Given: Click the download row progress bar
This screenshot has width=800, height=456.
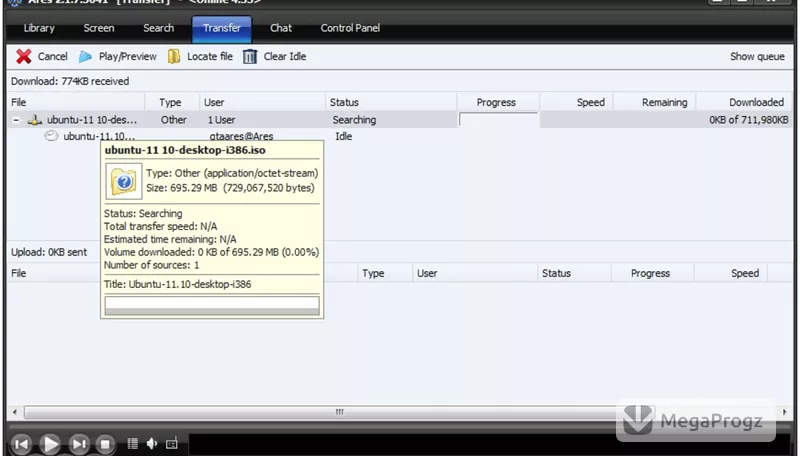Looking at the screenshot, I should pos(498,119).
